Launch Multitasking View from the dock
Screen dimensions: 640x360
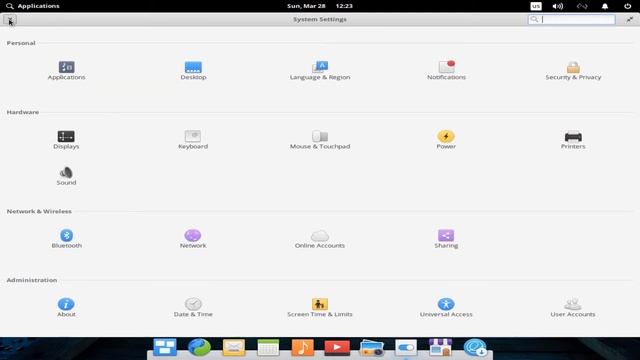tap(165, 347)
